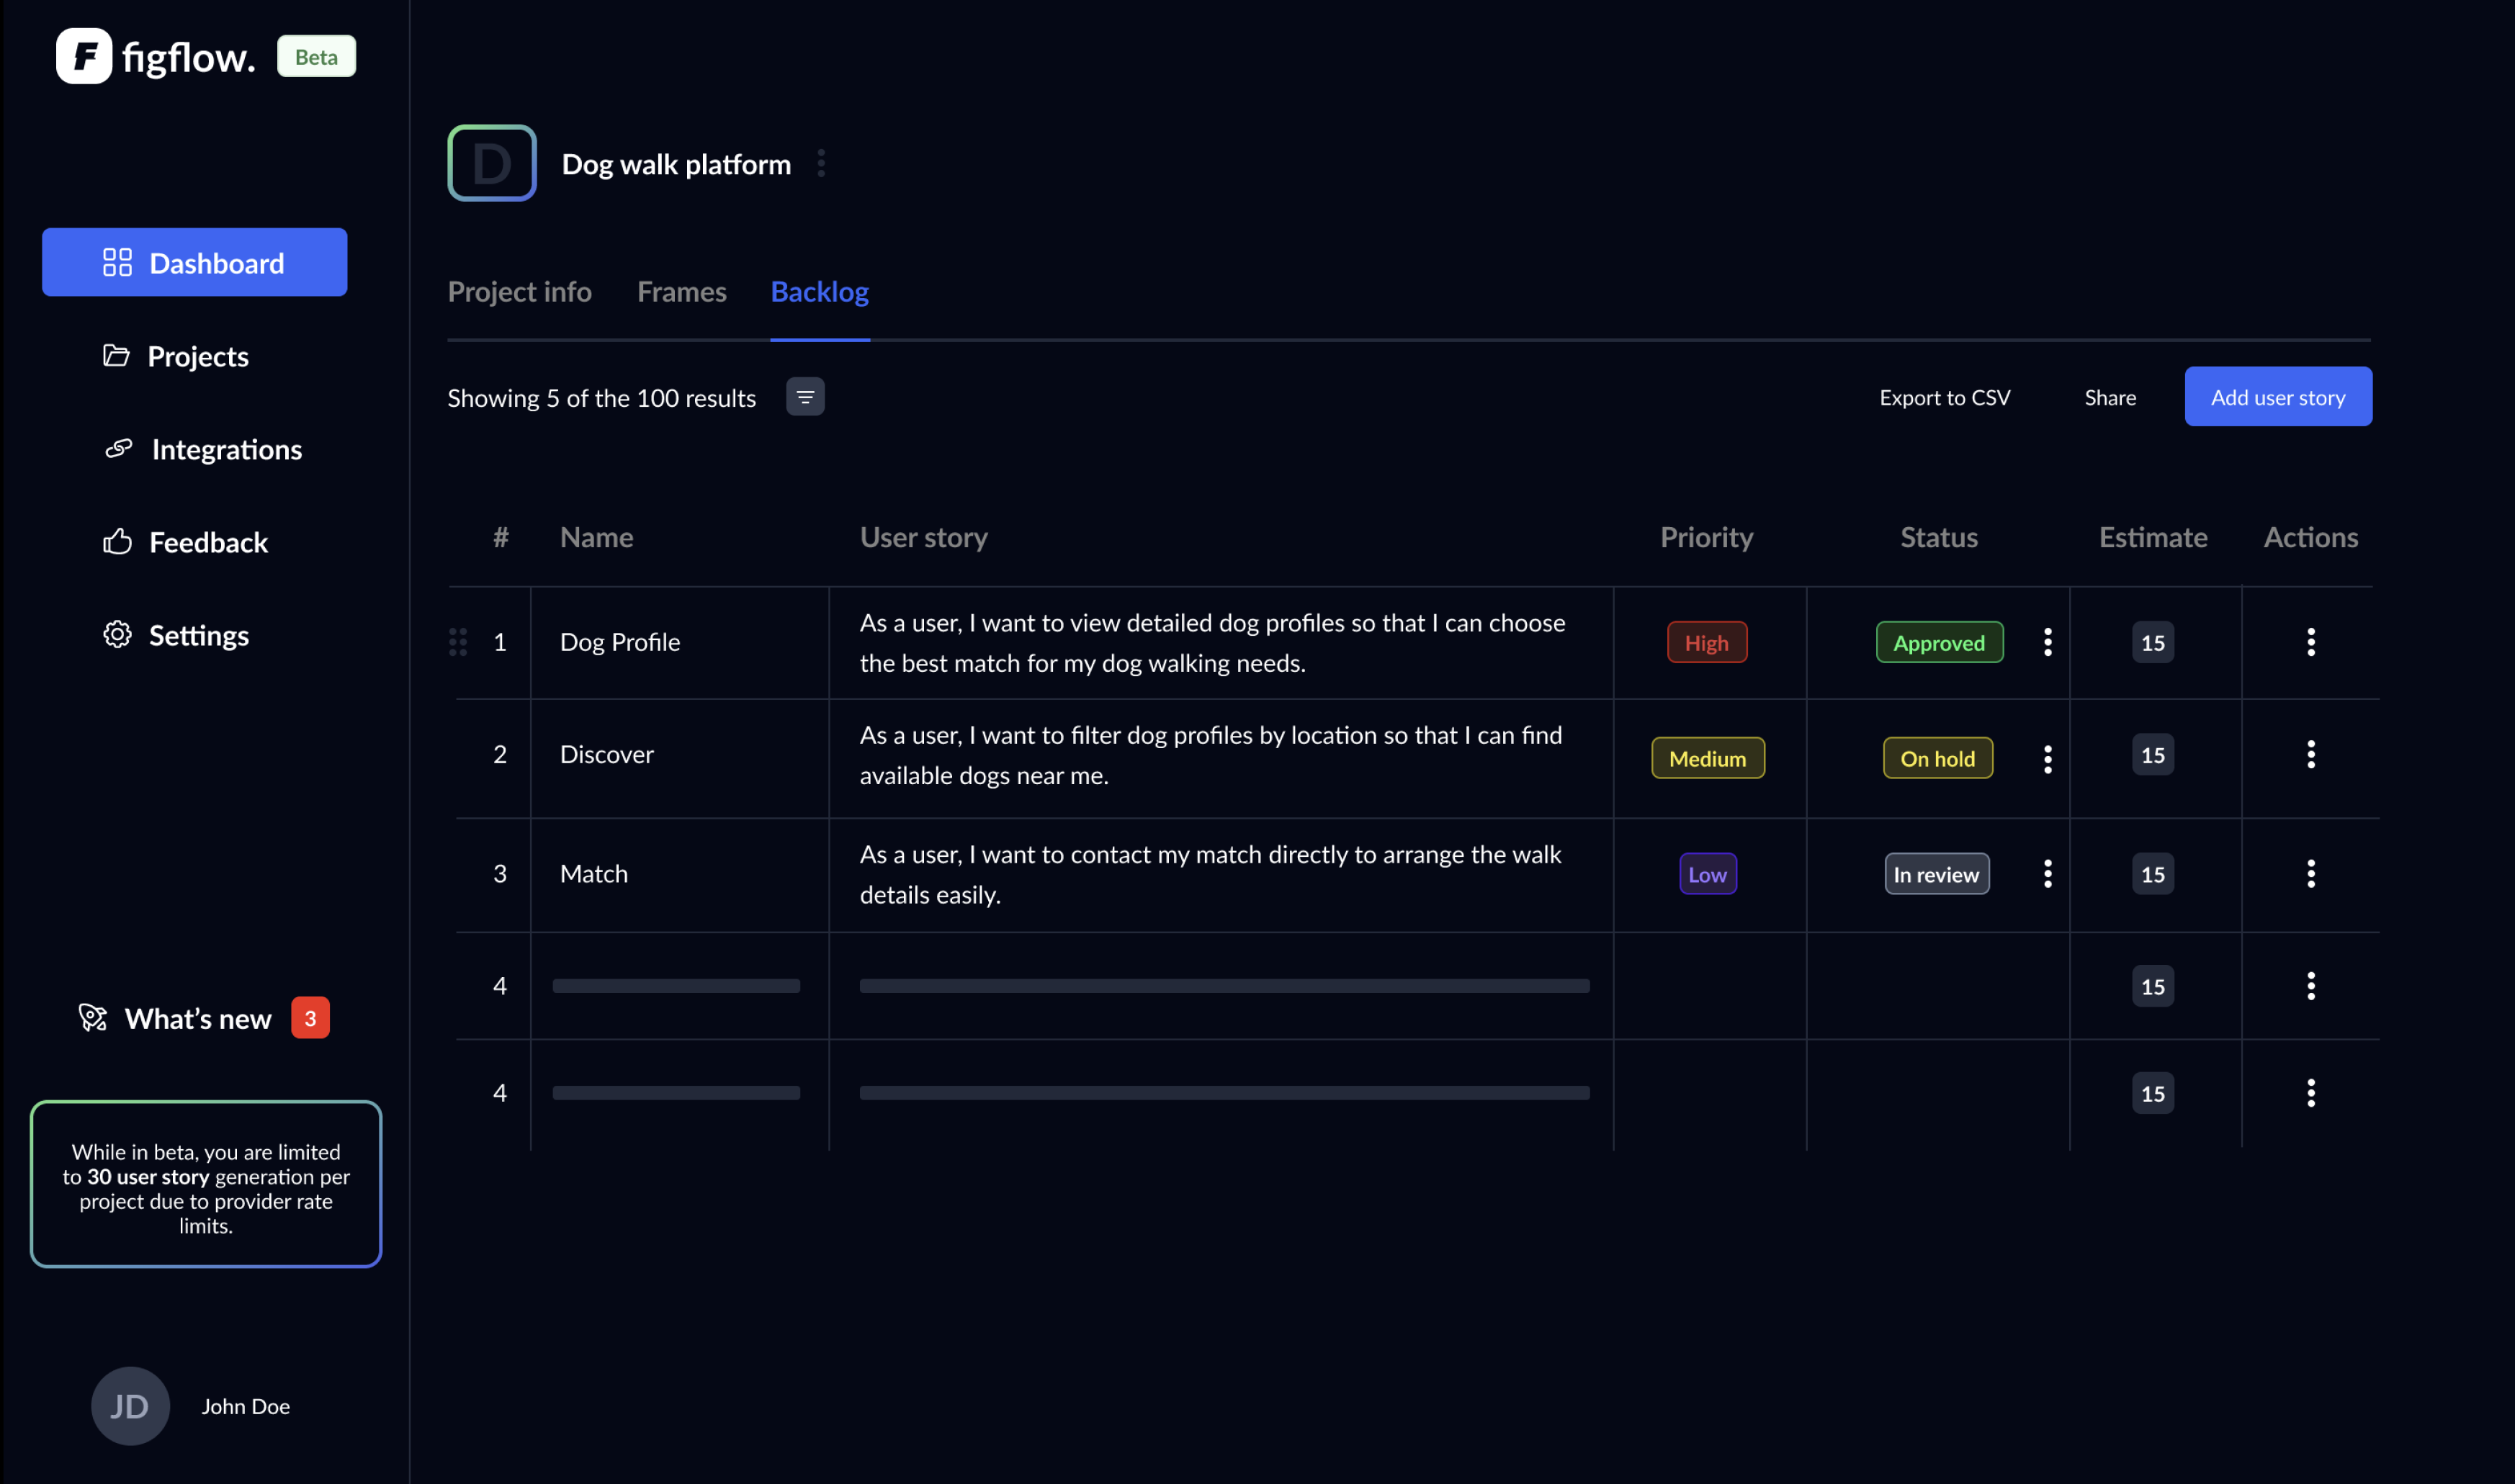Open Integrations via the link icon
Image resolution: width=2515 pixels, height=1484 pixels.
[118, 449]
